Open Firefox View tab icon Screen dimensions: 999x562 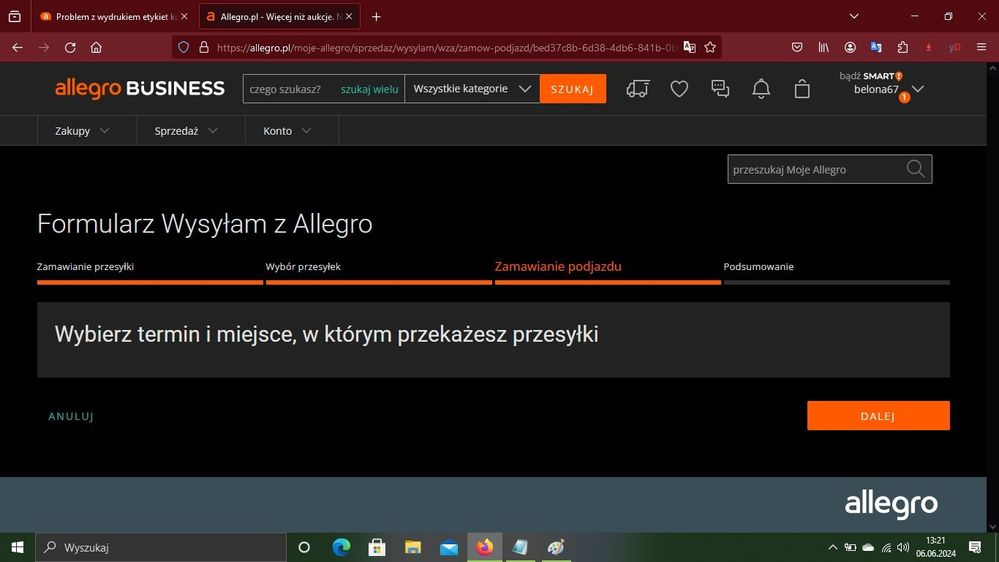pos(15,17)
